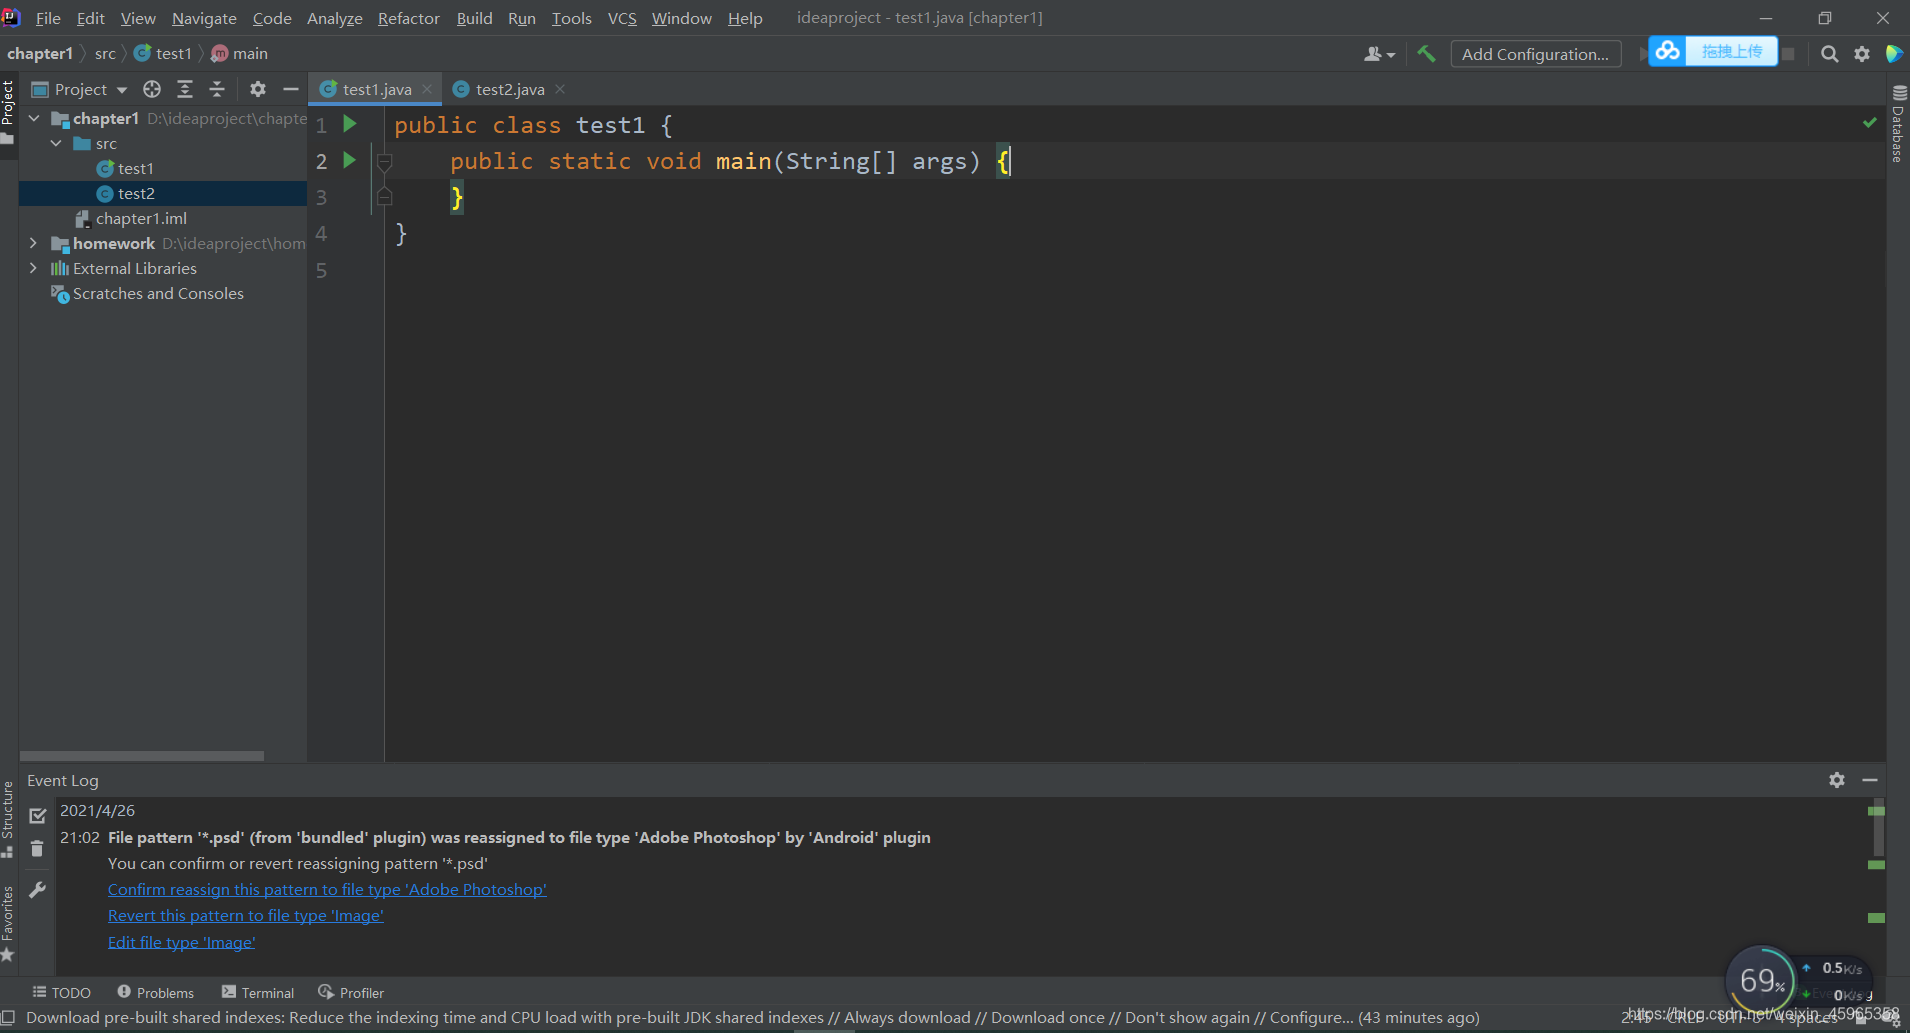The height and width of the screenshot is (1033, 1910).
Task: Select opened file with the locate target icon
Action: click(152, 89)
